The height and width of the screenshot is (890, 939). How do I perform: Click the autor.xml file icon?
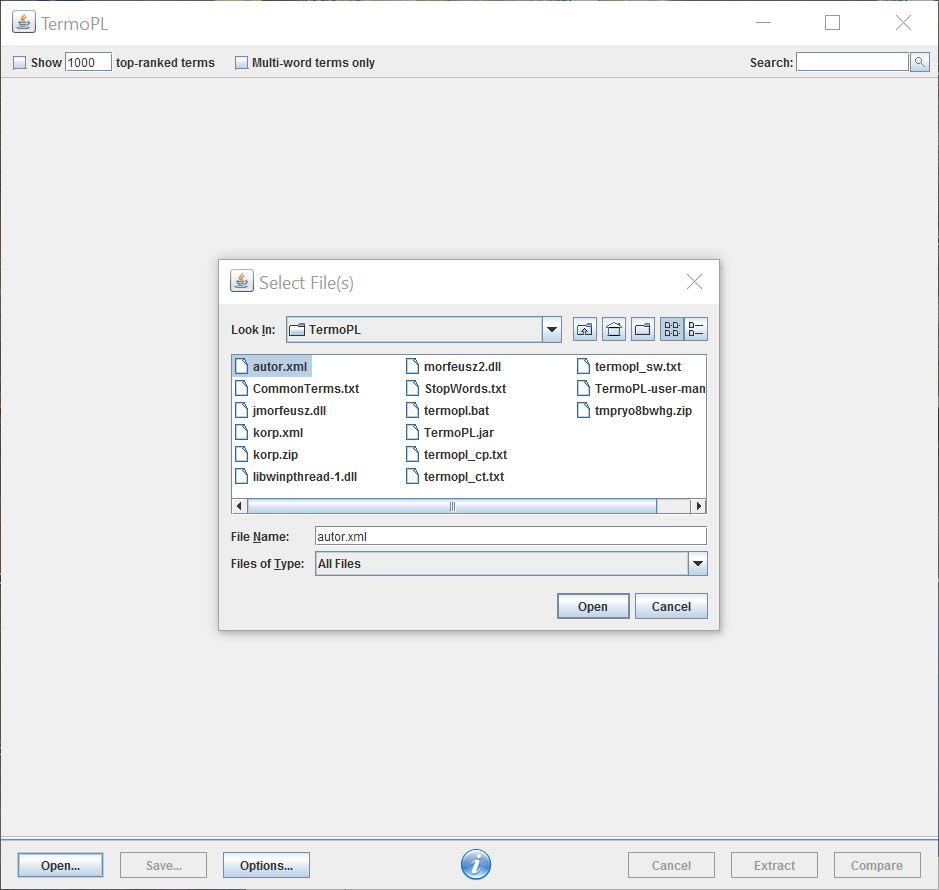coord(241,366)
